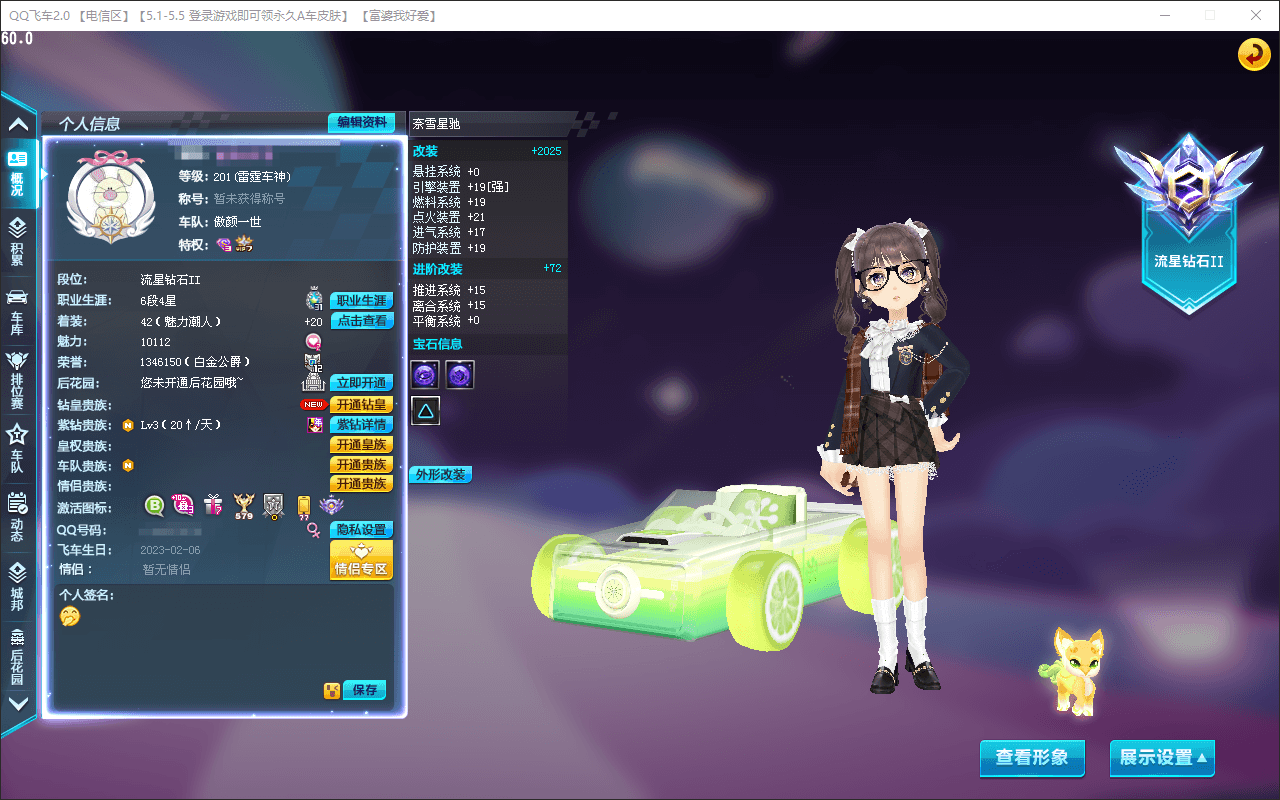This screenshot has width=1280, height=800.
Task: Click the 流星钻石II rank badge
Action: [x=1188, y=222]
